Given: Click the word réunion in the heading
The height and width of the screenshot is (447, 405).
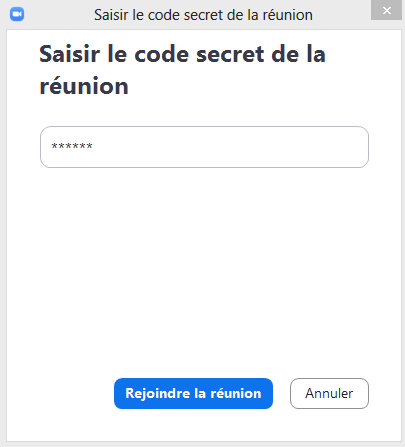Looking at the screenshot, I should [x=84, y=86].
